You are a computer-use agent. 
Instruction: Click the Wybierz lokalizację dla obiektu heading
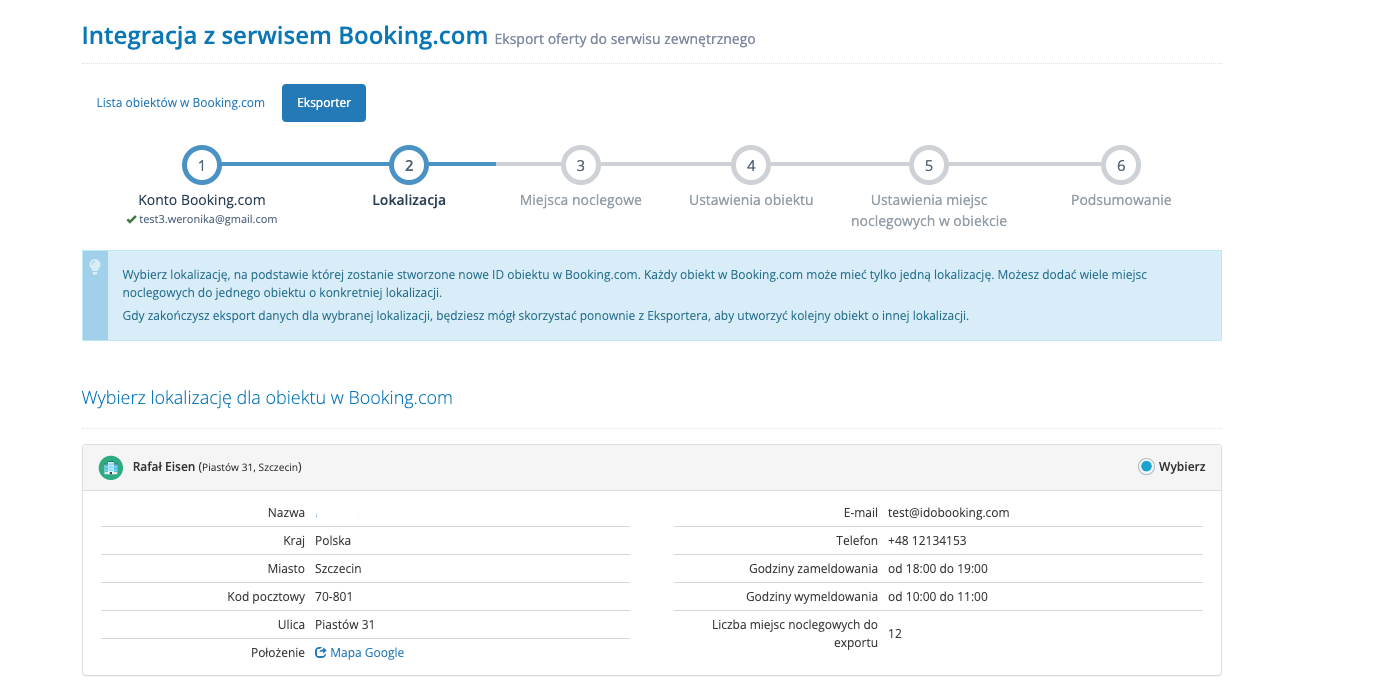tap(267, 398)
